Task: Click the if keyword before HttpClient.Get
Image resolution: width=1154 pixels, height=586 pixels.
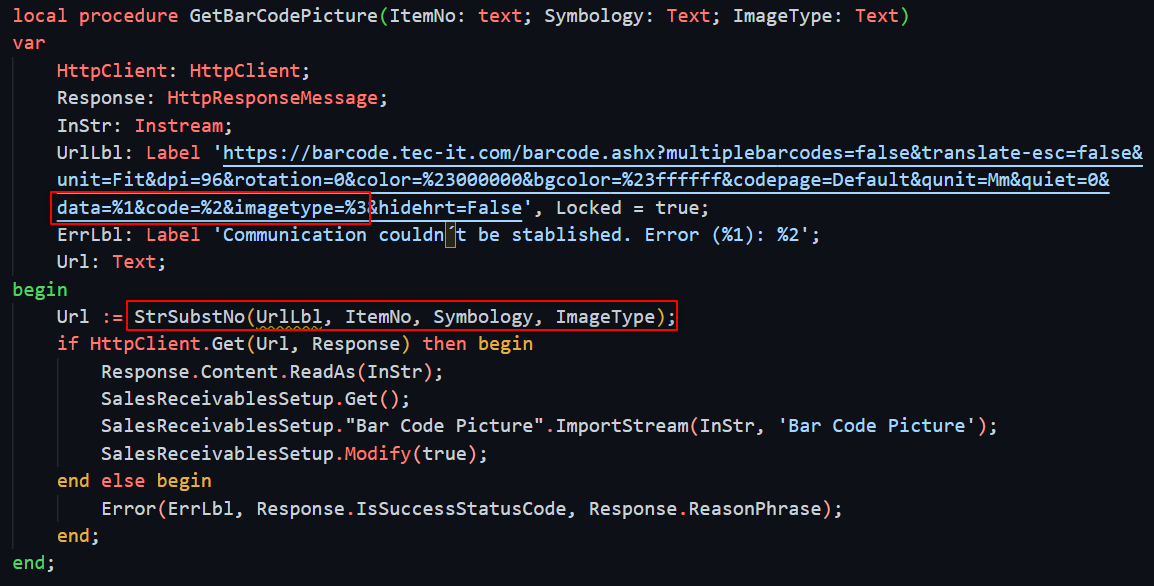Action: point(68,344)
